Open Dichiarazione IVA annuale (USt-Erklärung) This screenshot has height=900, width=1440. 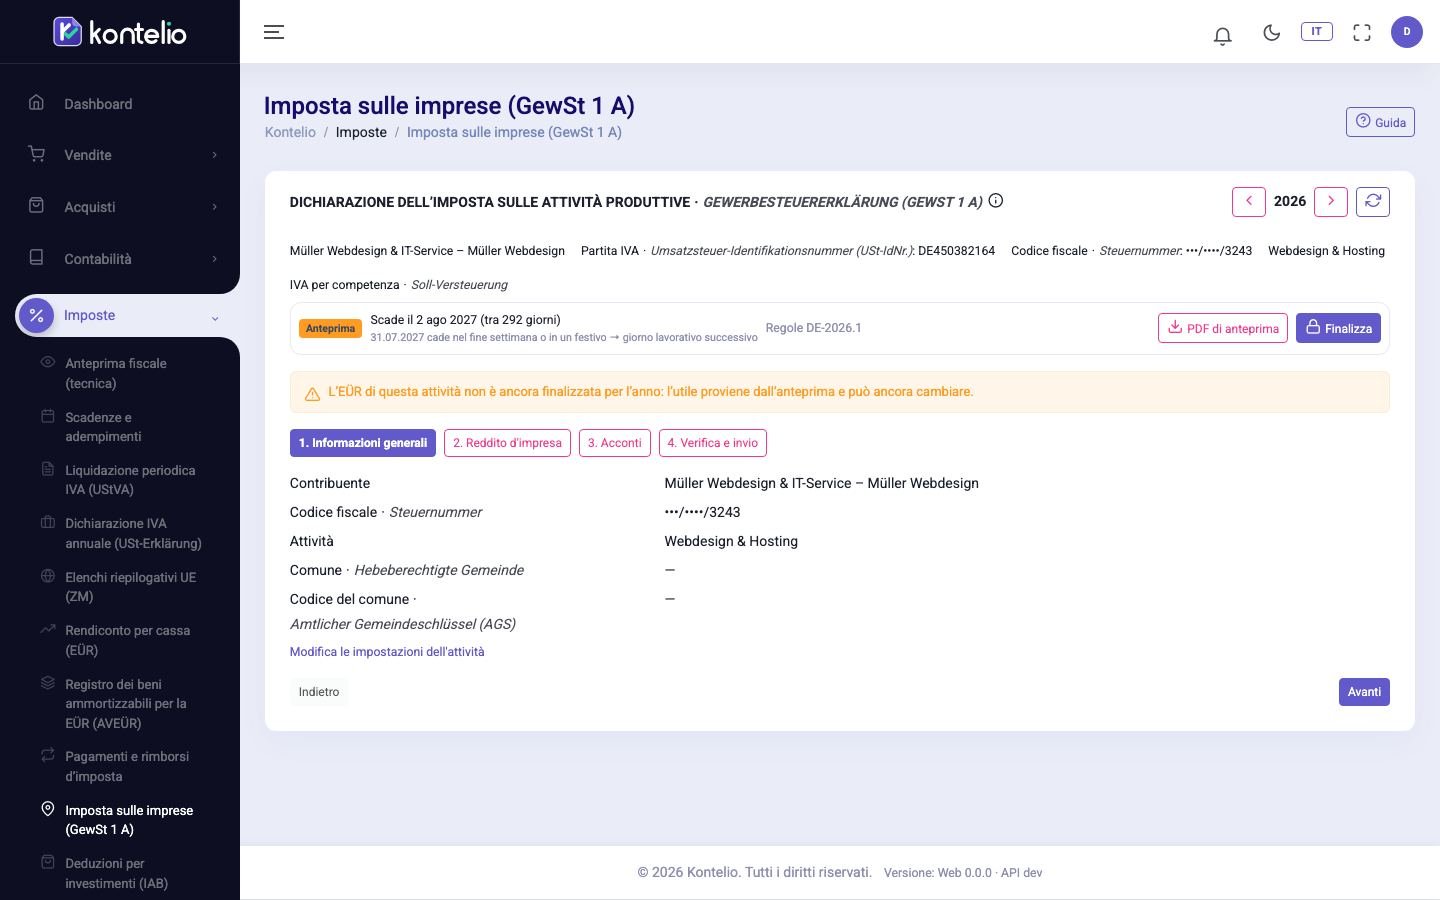(x=120, y=533)
